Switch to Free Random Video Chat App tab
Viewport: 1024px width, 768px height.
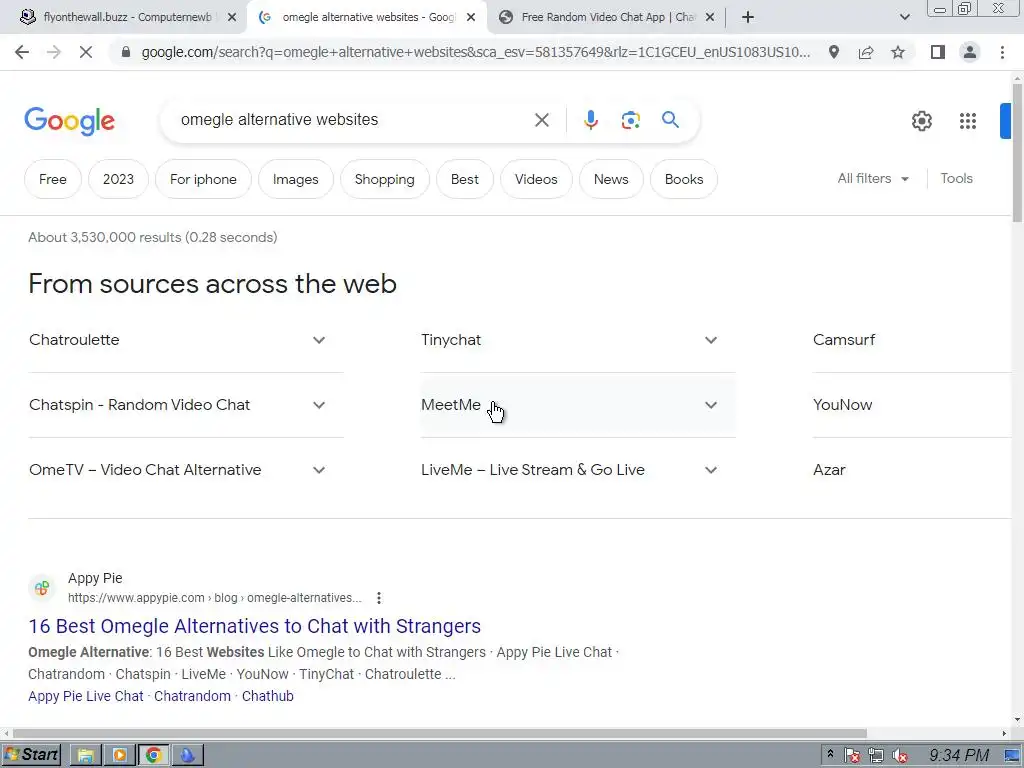click(607, 18)
